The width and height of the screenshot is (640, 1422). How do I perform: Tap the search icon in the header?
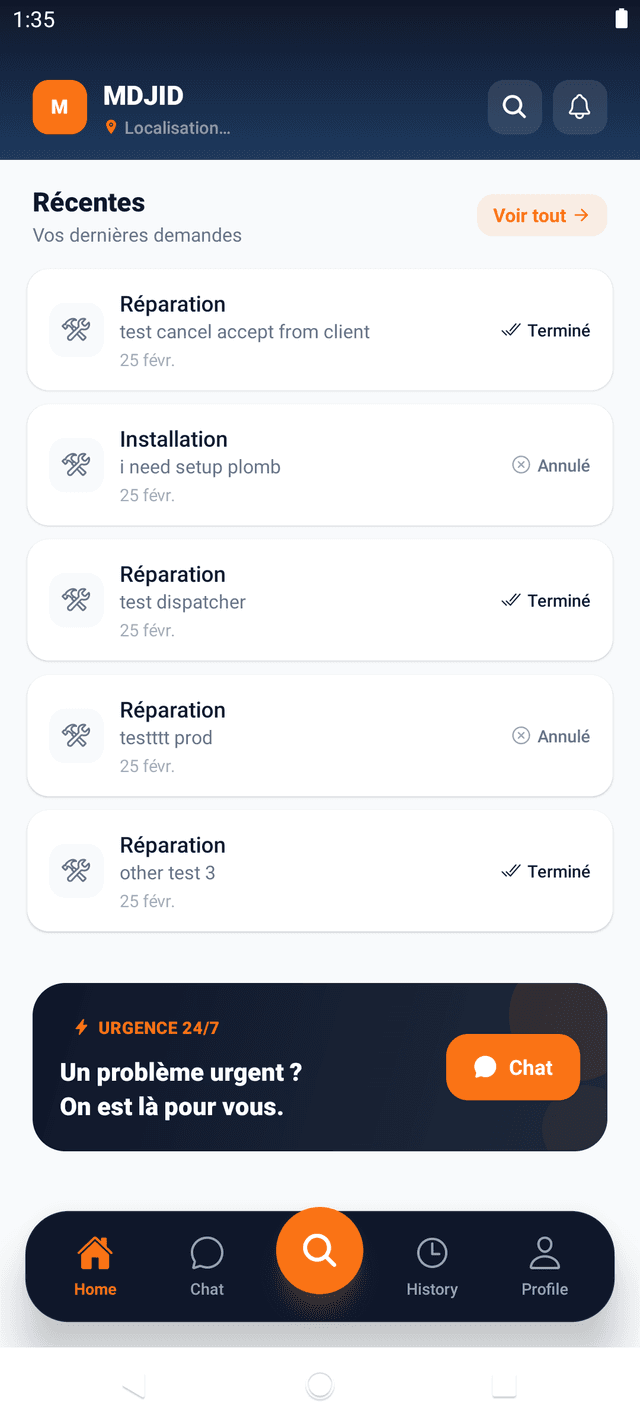point(514,107)
